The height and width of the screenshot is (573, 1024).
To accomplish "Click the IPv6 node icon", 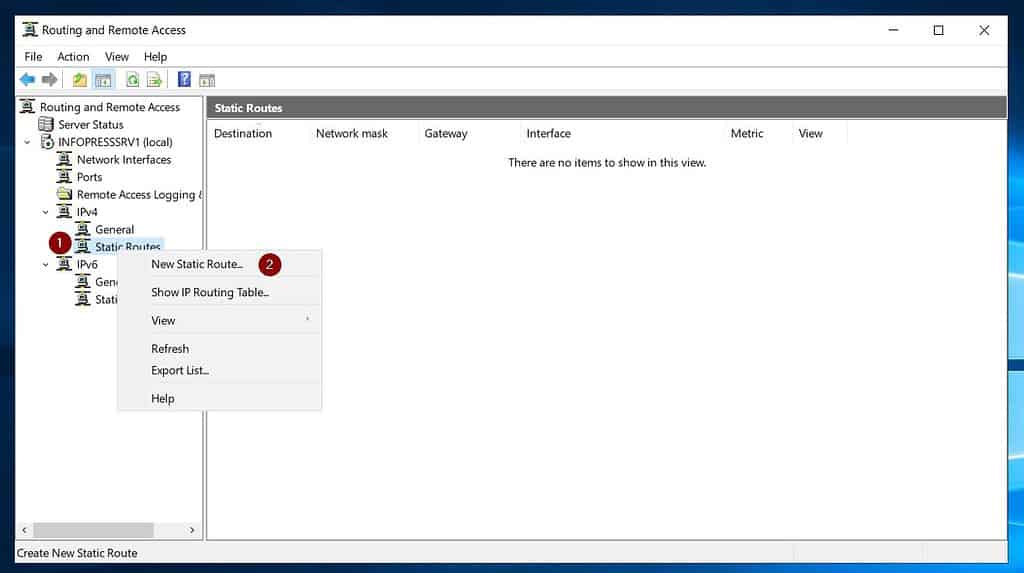I will click(x=64, y=264).
